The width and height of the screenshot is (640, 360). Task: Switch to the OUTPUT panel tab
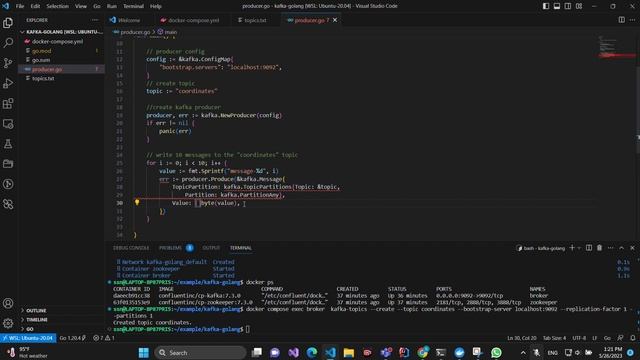[x=211, y=248]
